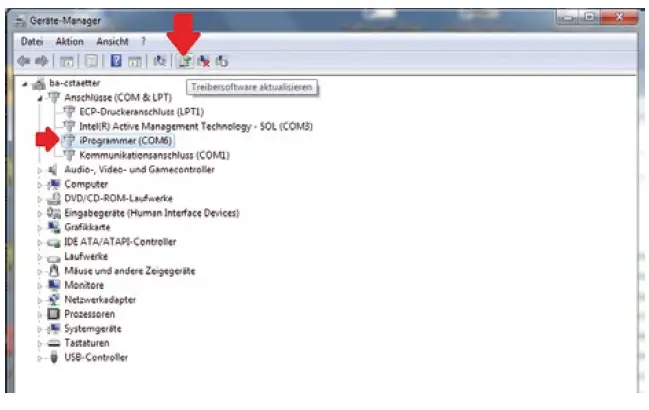This screenshot has height=410, width=649.
Task: Click the PC icon beside Computer
Action: coord(53,184)
